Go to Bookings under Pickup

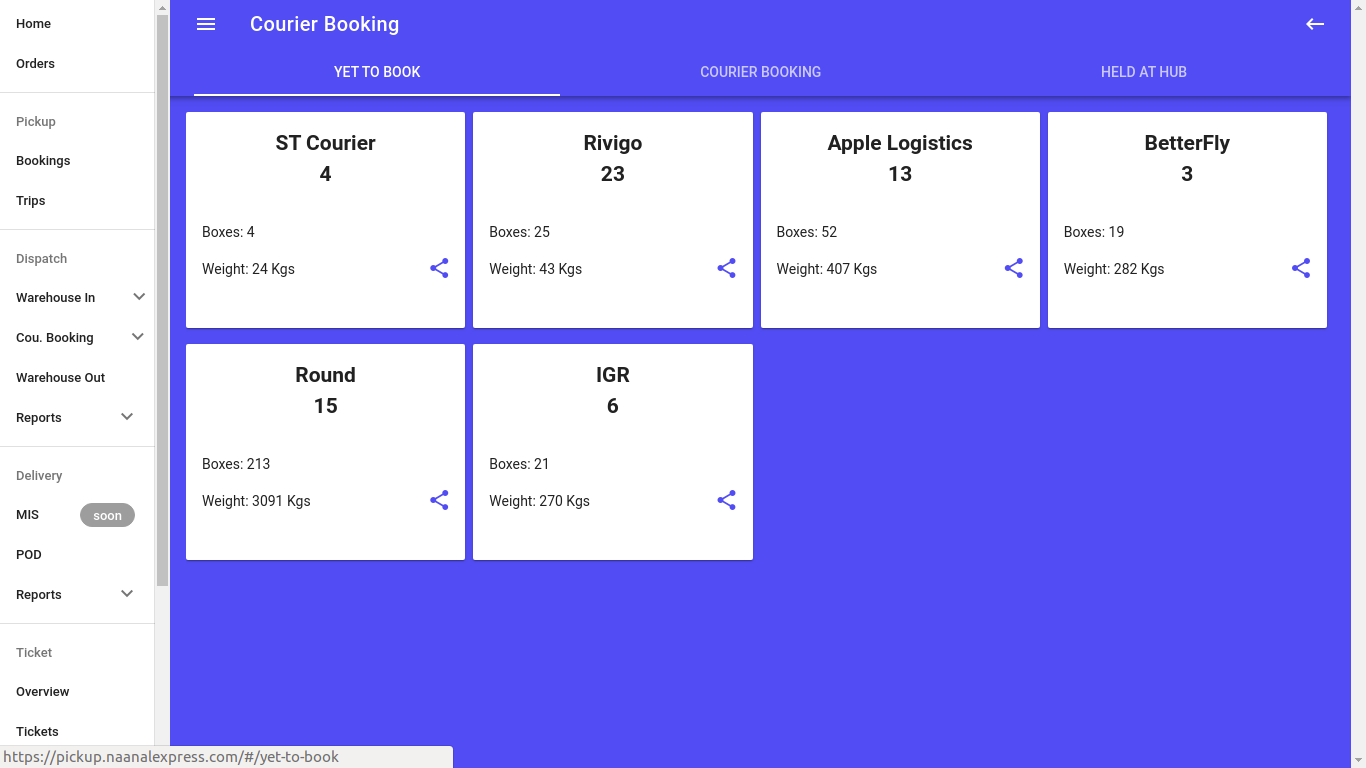[x=43, y=161]
